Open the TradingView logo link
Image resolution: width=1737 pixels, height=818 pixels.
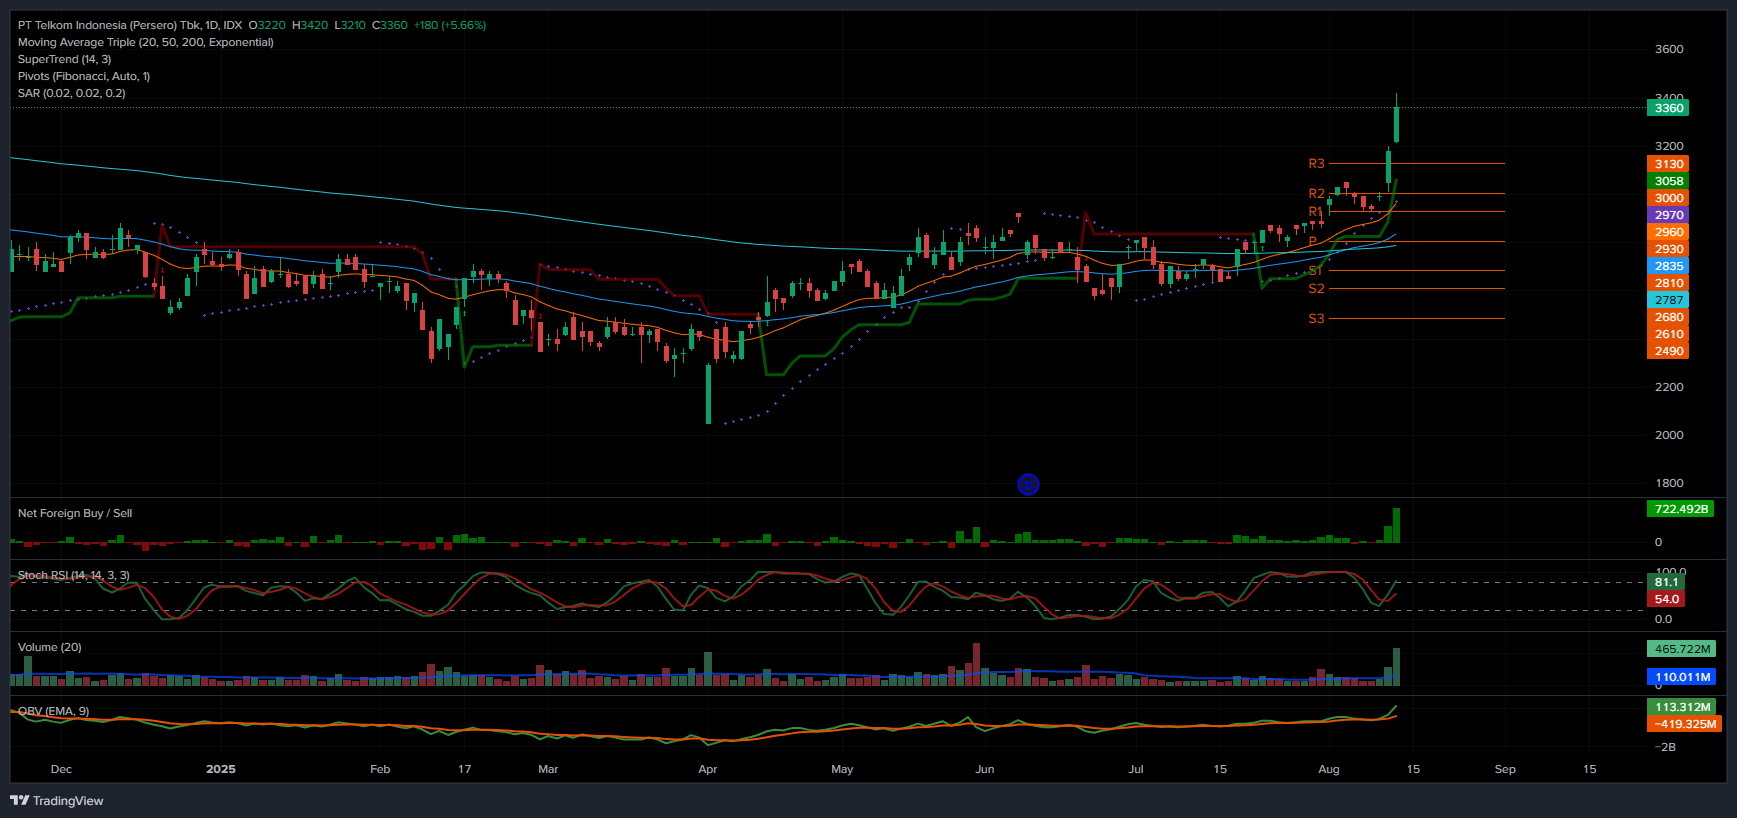[x=57, y=800]
